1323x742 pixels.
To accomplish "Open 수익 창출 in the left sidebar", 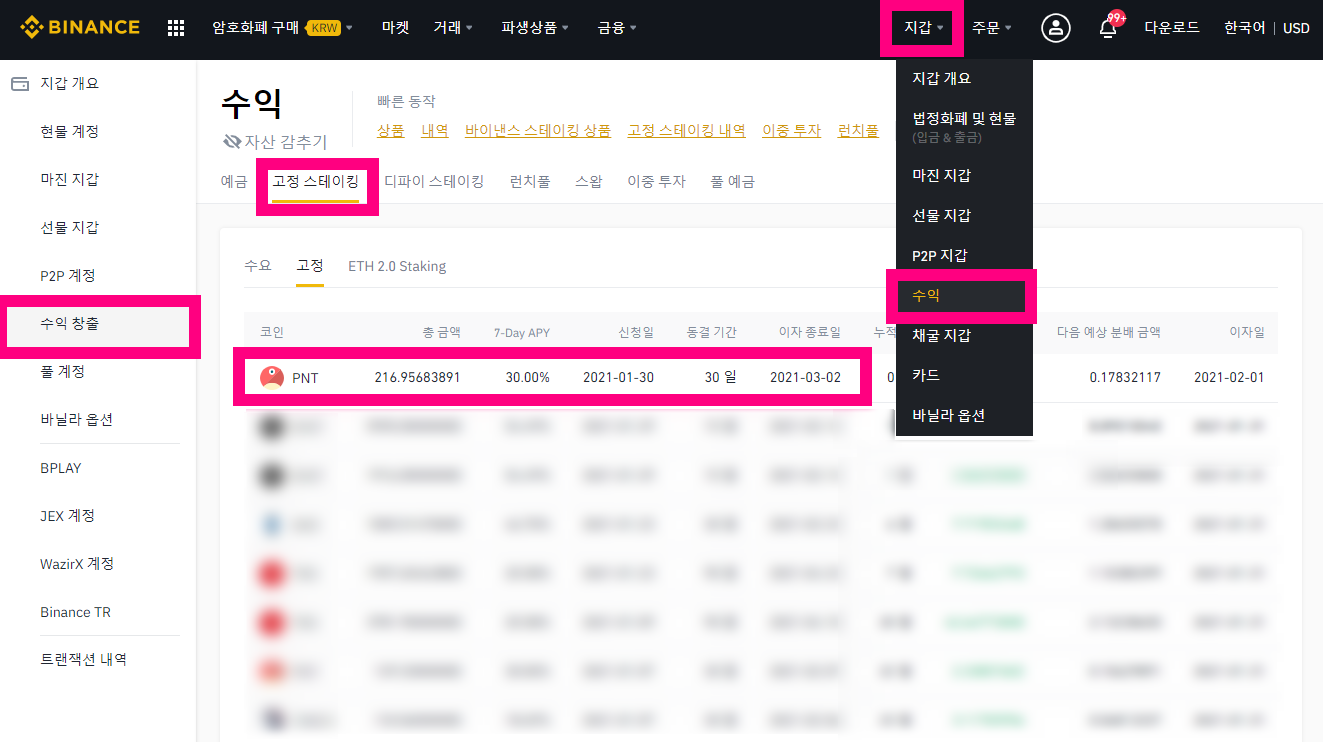I will pyautogui.click(x=98, y=324).
